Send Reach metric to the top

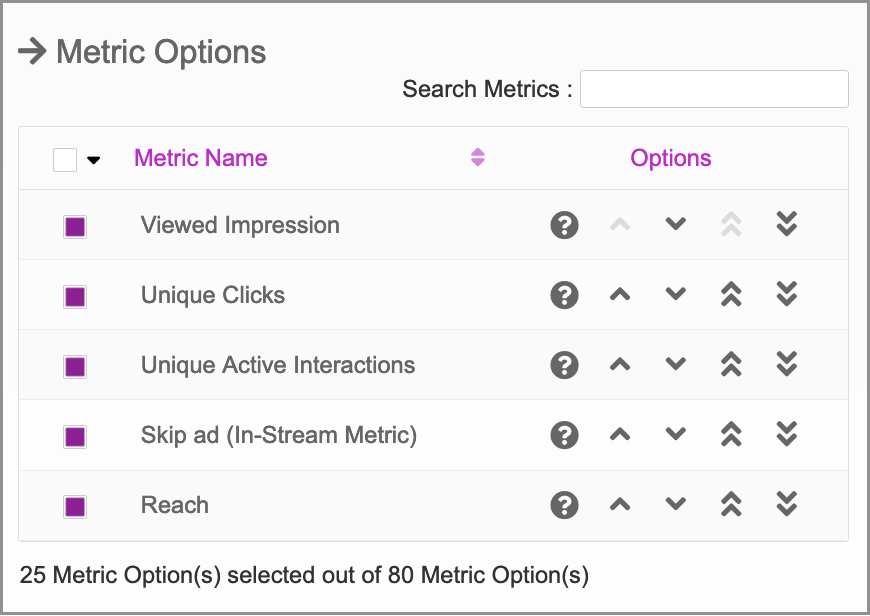click(731, 504)
